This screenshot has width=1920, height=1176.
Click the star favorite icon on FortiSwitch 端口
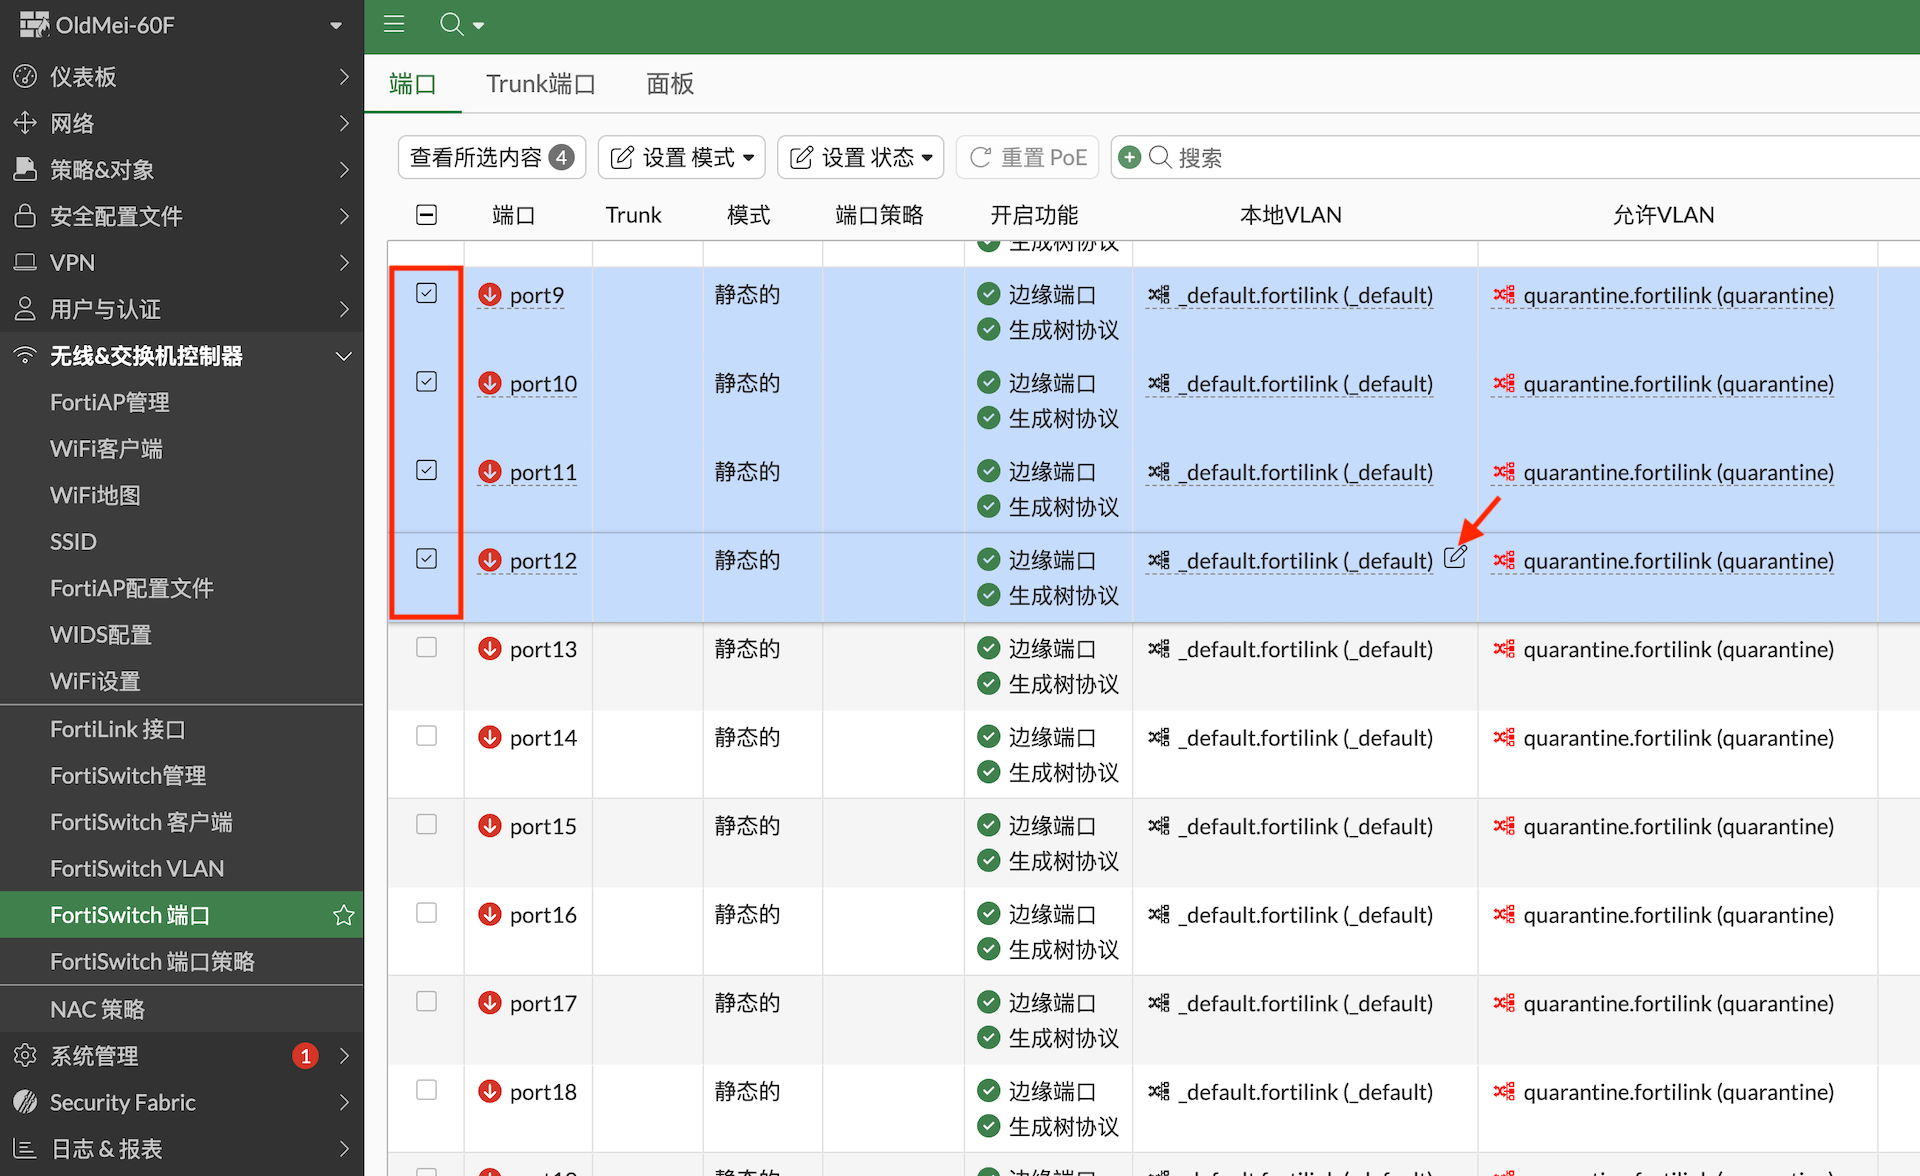pyautogui.click(x=343, y=915)
